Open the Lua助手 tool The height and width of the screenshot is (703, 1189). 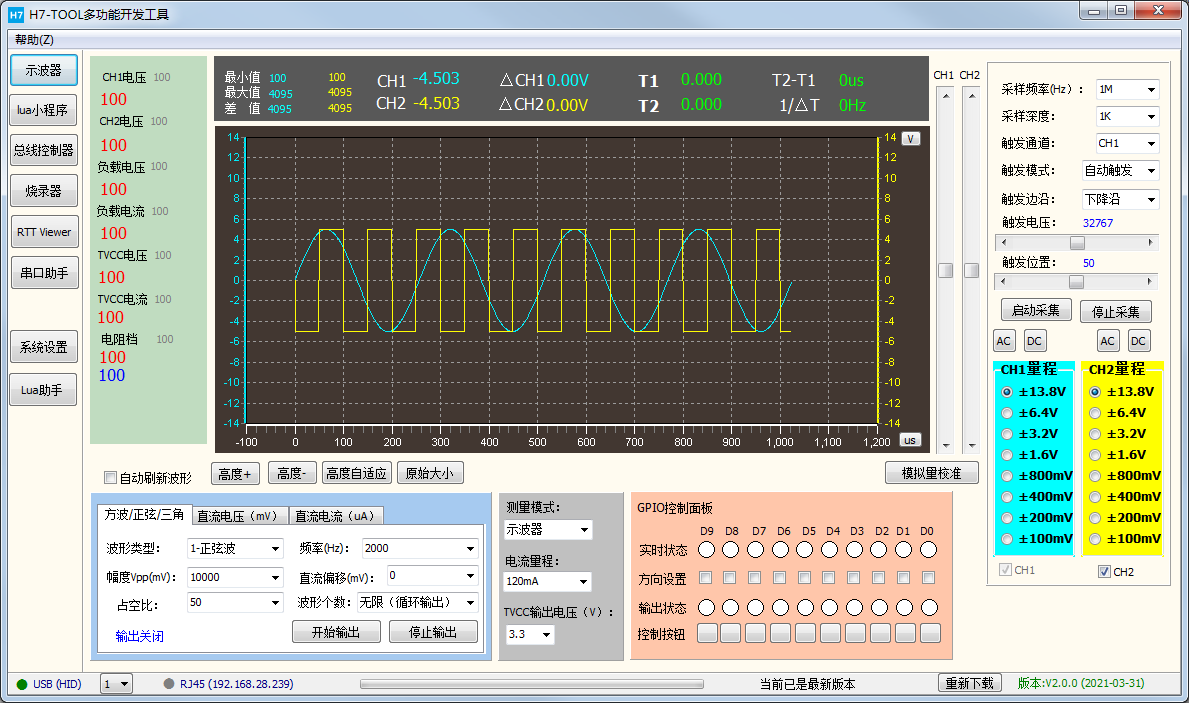tap(44, 391)
